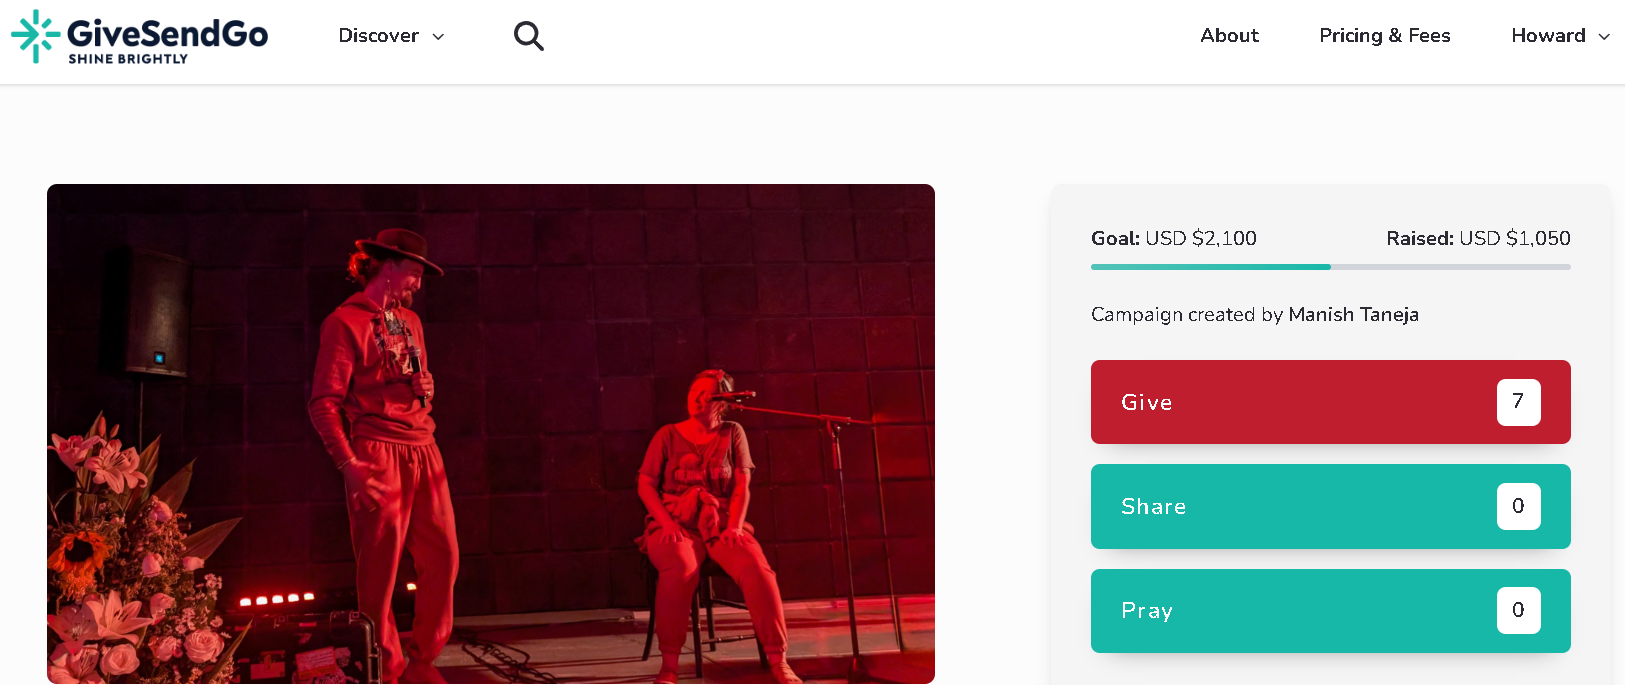Open the campaign stage photo
Screen dimensions: 1625x685
click(490, 433)
